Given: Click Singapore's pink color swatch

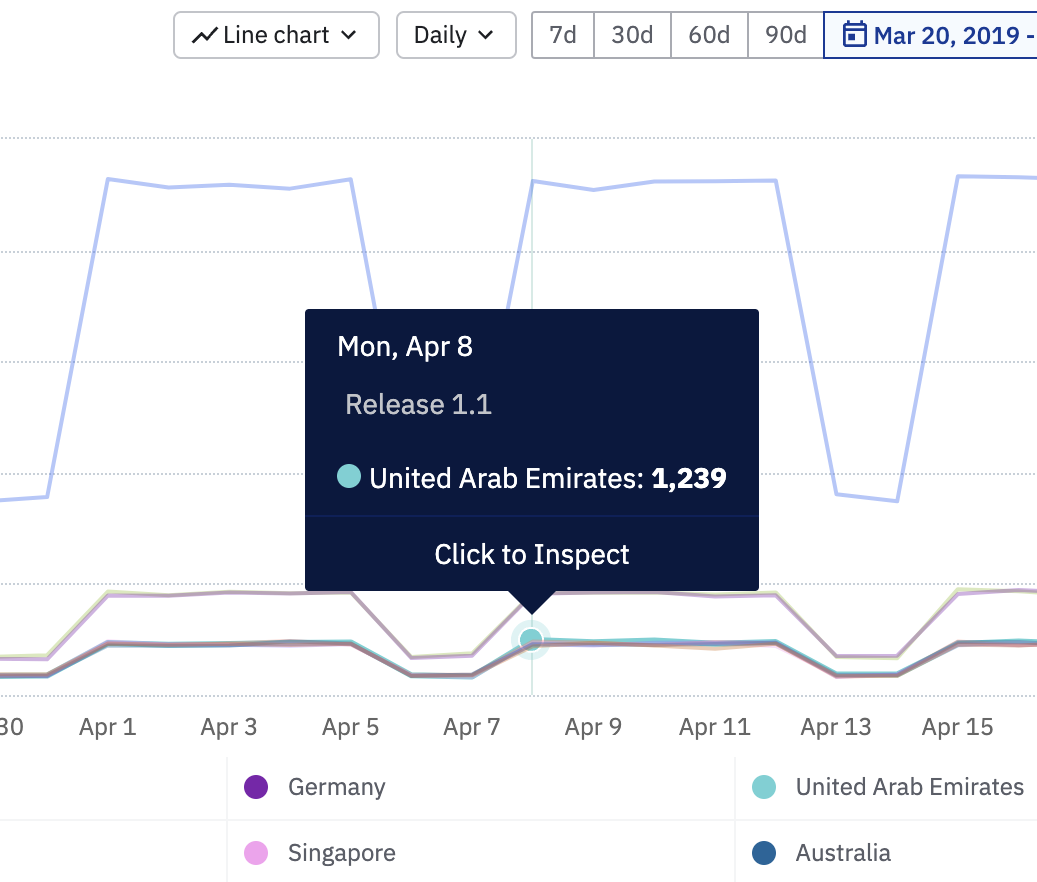Looking at the screenshot, I should point(257,853).
